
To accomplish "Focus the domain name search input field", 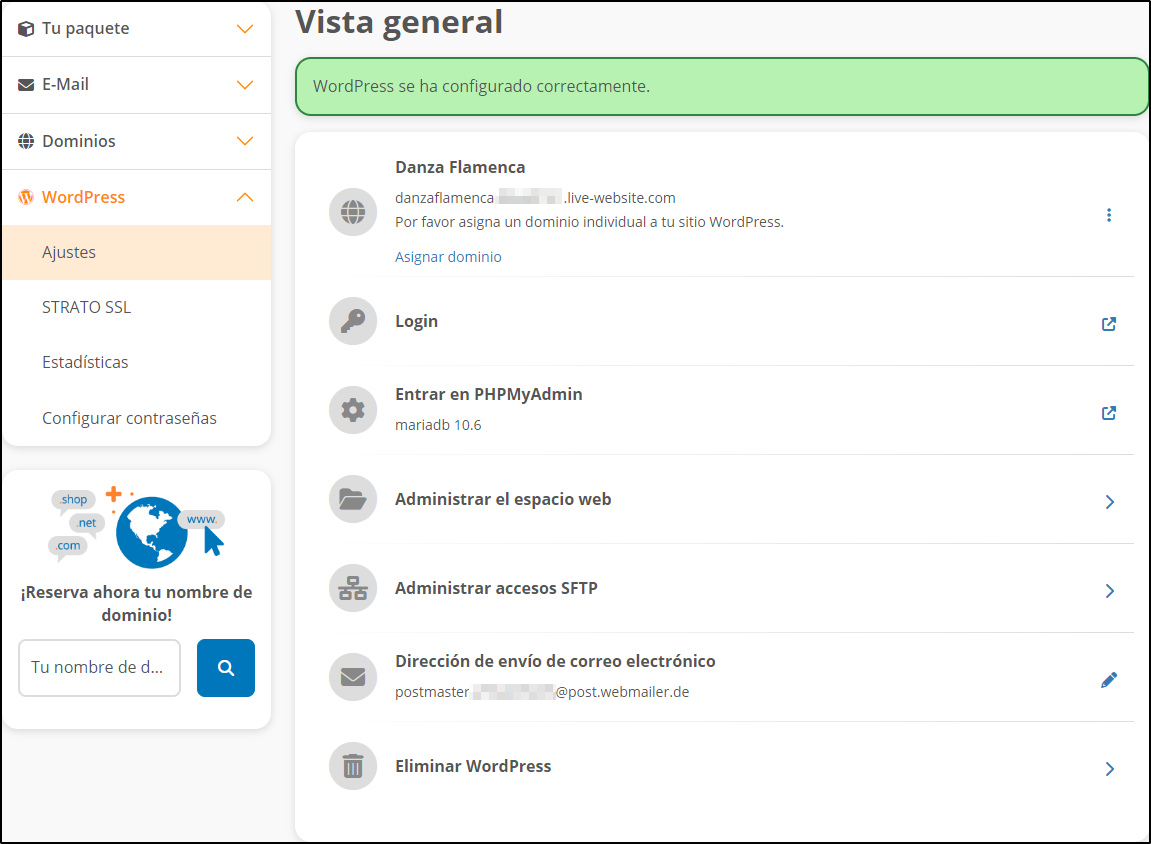I will (99, 667).
